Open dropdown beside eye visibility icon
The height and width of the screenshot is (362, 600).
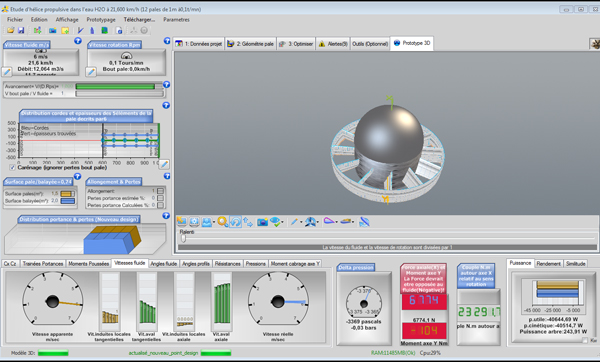[x=282, y=222]
